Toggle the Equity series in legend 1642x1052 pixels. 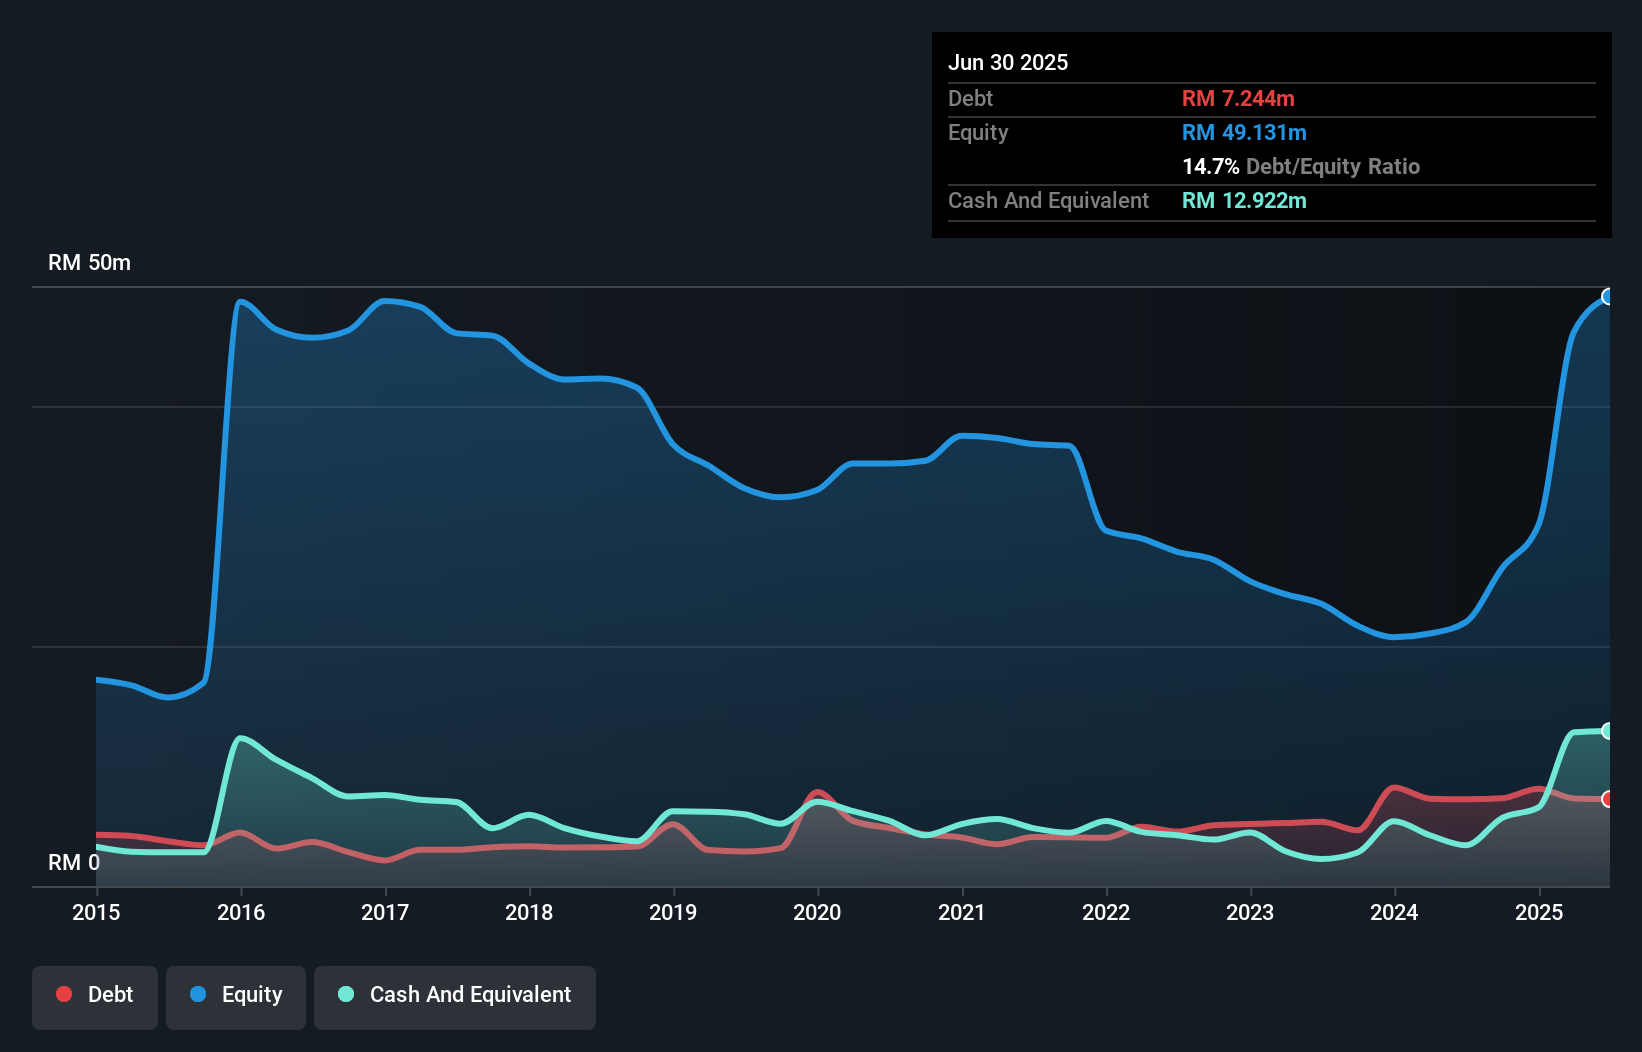(236, 996)
